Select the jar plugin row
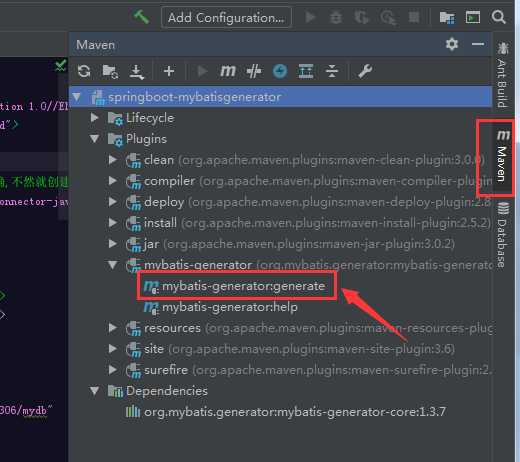Image resolution: width=520 pixels, height=462 pixels. (290, 244)
